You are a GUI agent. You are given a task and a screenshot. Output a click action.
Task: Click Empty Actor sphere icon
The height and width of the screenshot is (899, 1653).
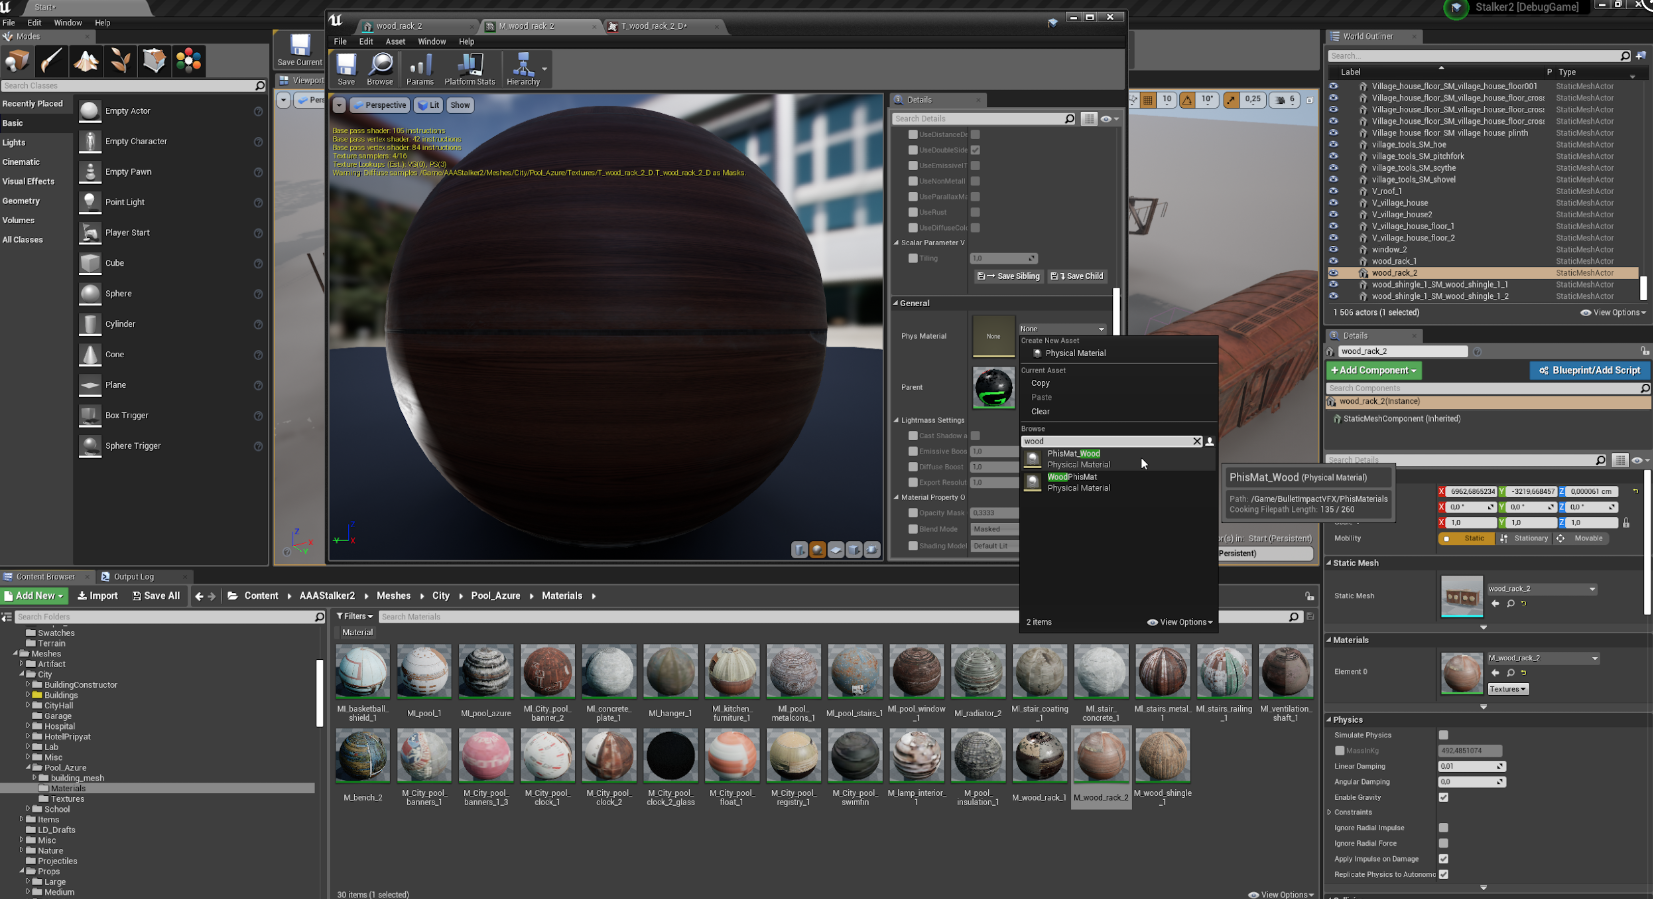click(x=90, y=111)
